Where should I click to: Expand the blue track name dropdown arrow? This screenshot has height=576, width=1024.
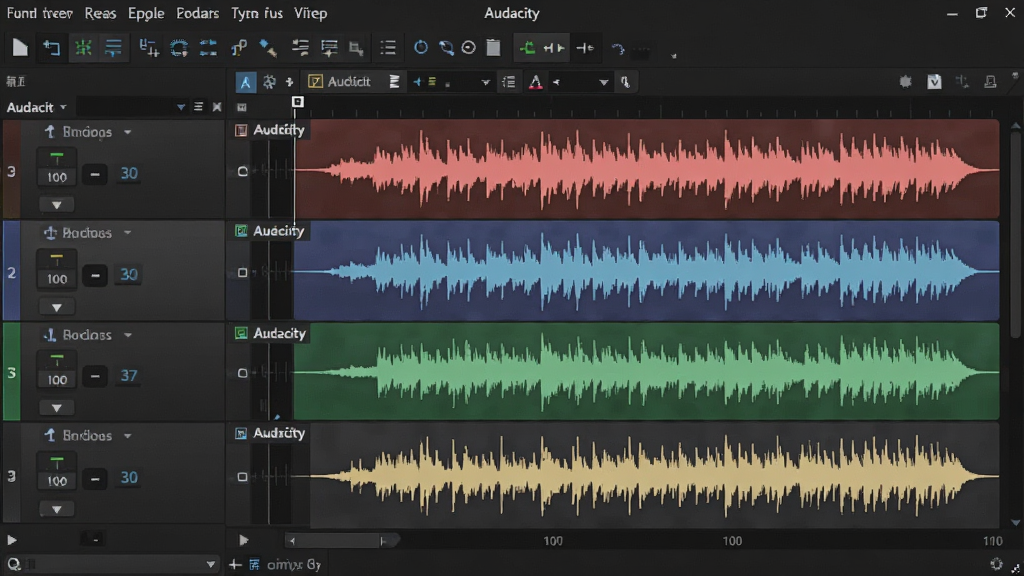(128, 232)
